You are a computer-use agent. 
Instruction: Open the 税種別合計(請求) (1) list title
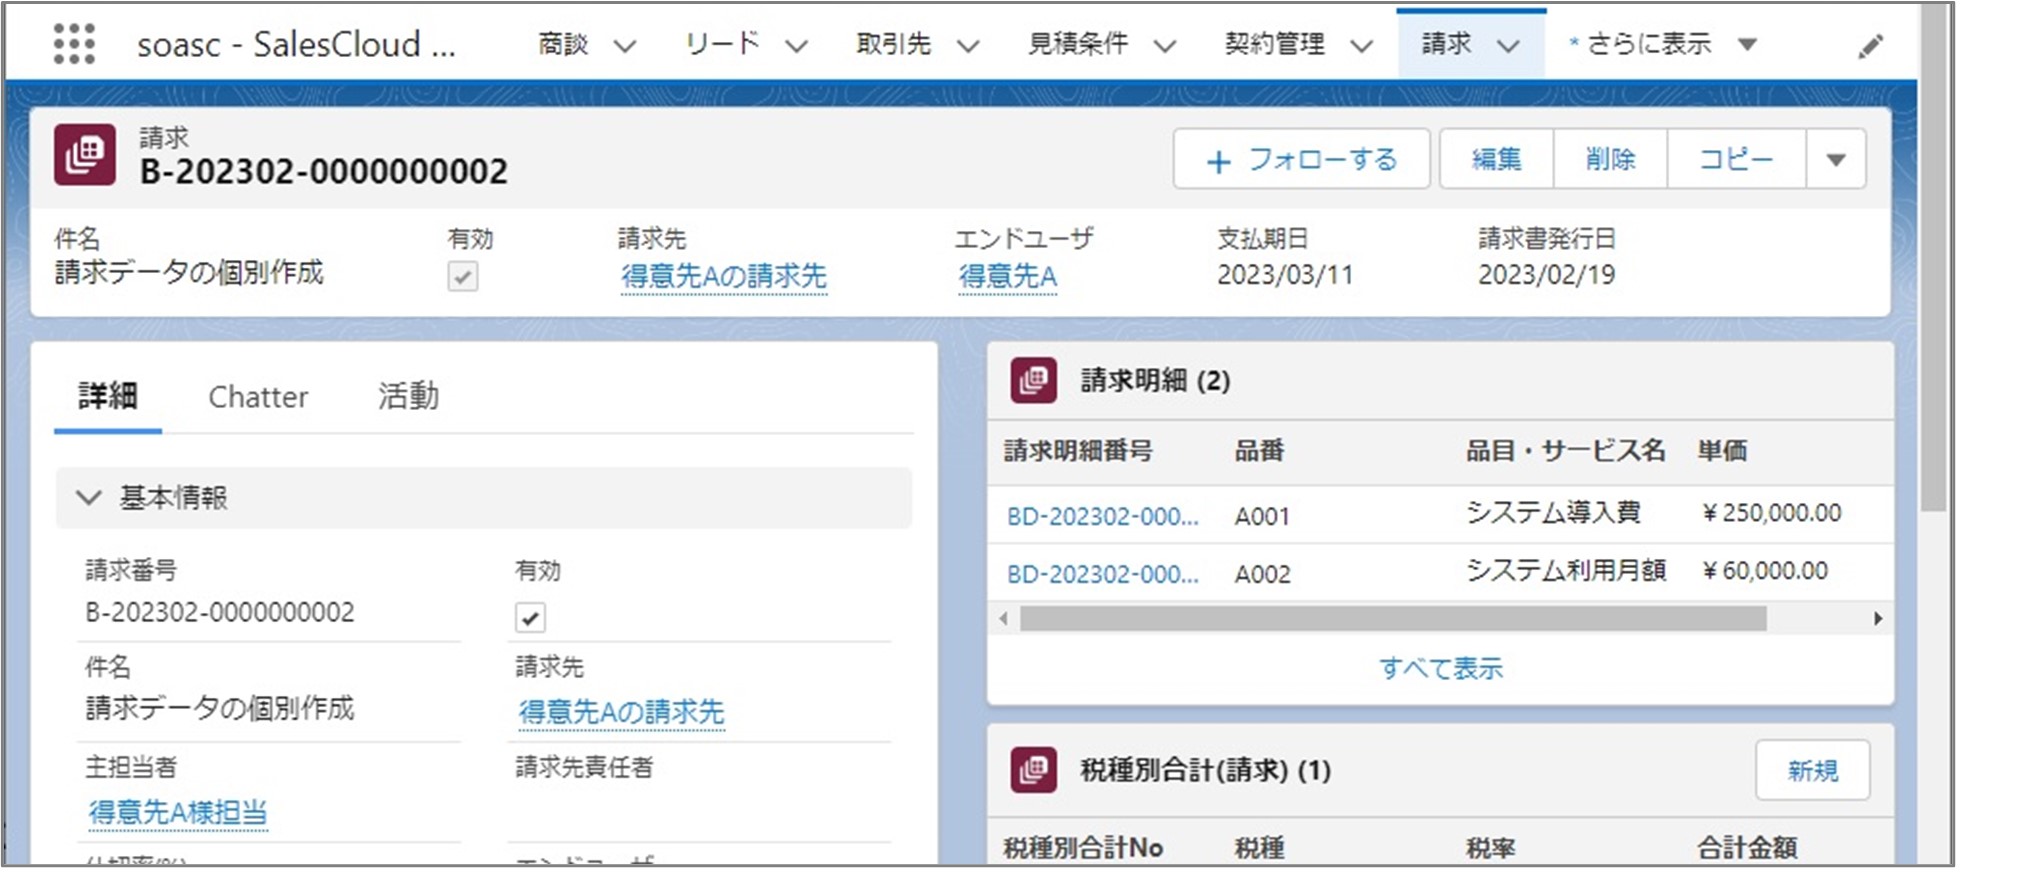coord(1205,770)
